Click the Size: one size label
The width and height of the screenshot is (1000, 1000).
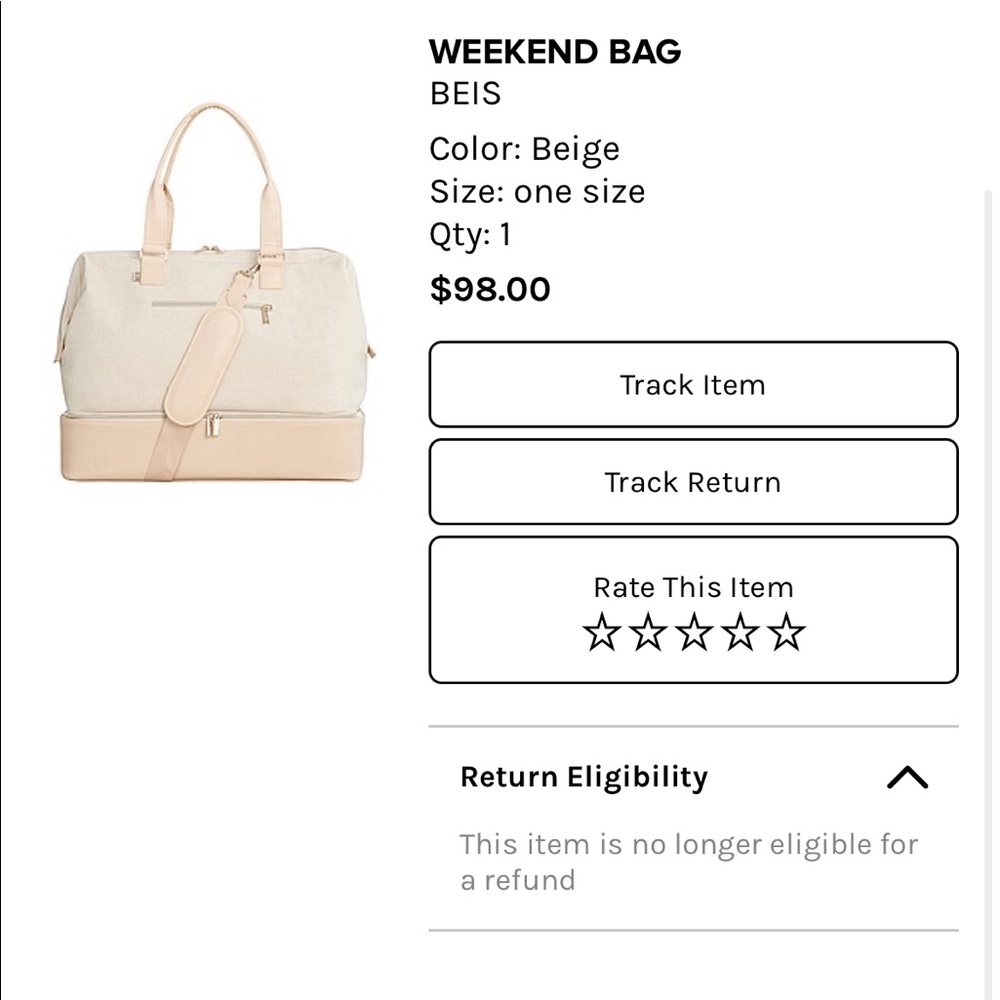click(x=537, y=192)
